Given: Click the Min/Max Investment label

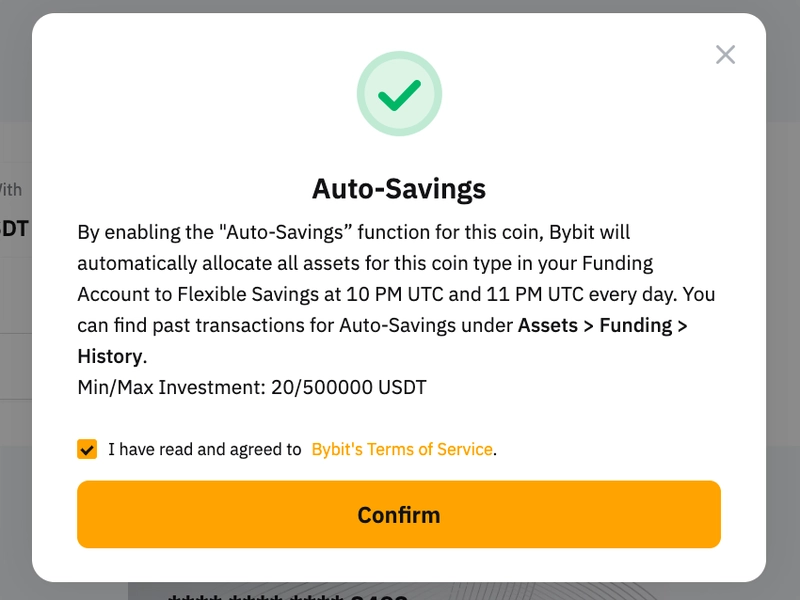Looking at the screenshot, I should tap(171, 387).
